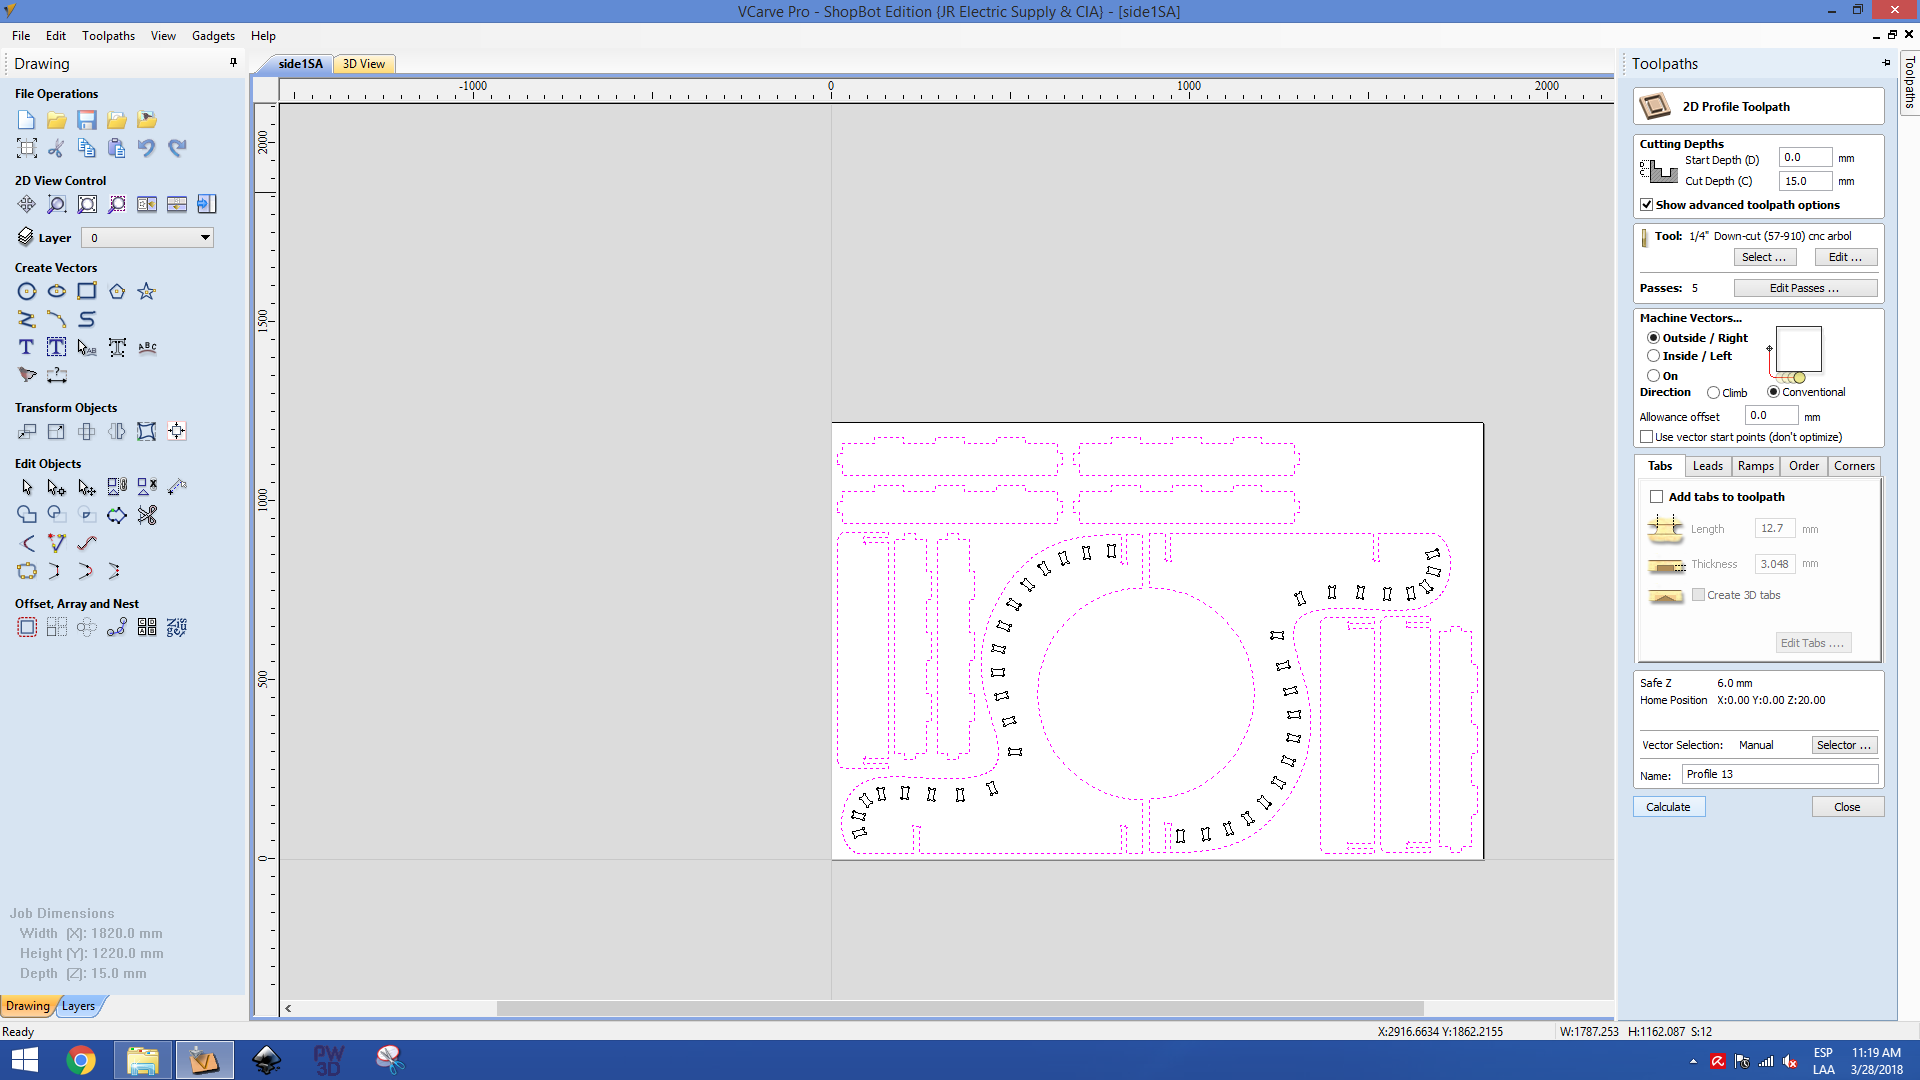Select the Create Text tool

coord(25,347)
